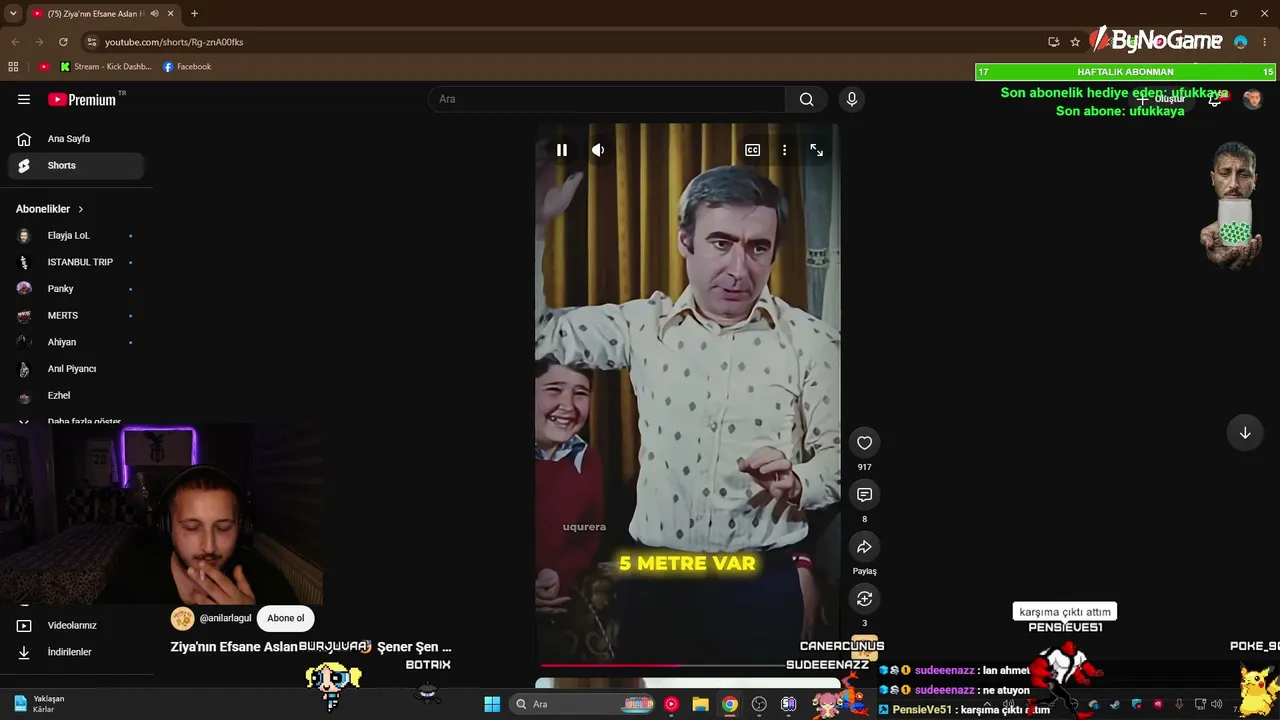Click the Windows taskbar search box

[582, 704]
